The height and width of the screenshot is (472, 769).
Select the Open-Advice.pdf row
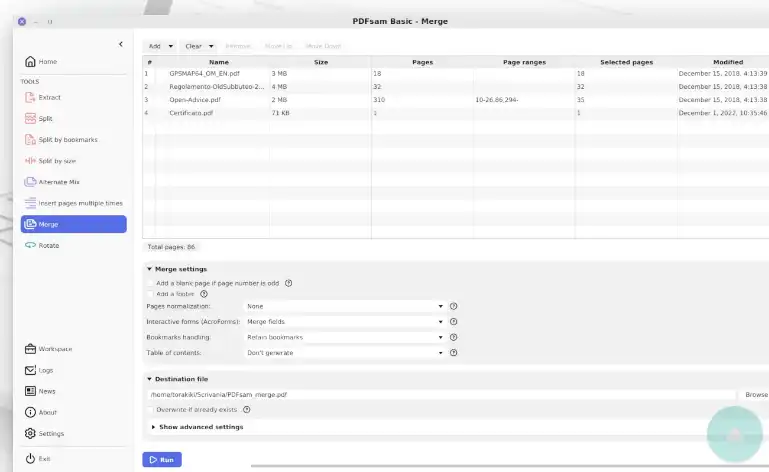pos(456,100)
